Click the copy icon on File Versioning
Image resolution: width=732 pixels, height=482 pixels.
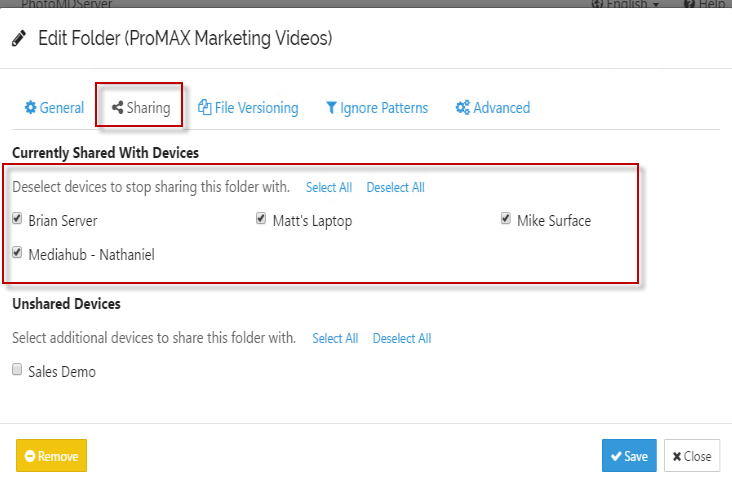click(x=204, y=107)
